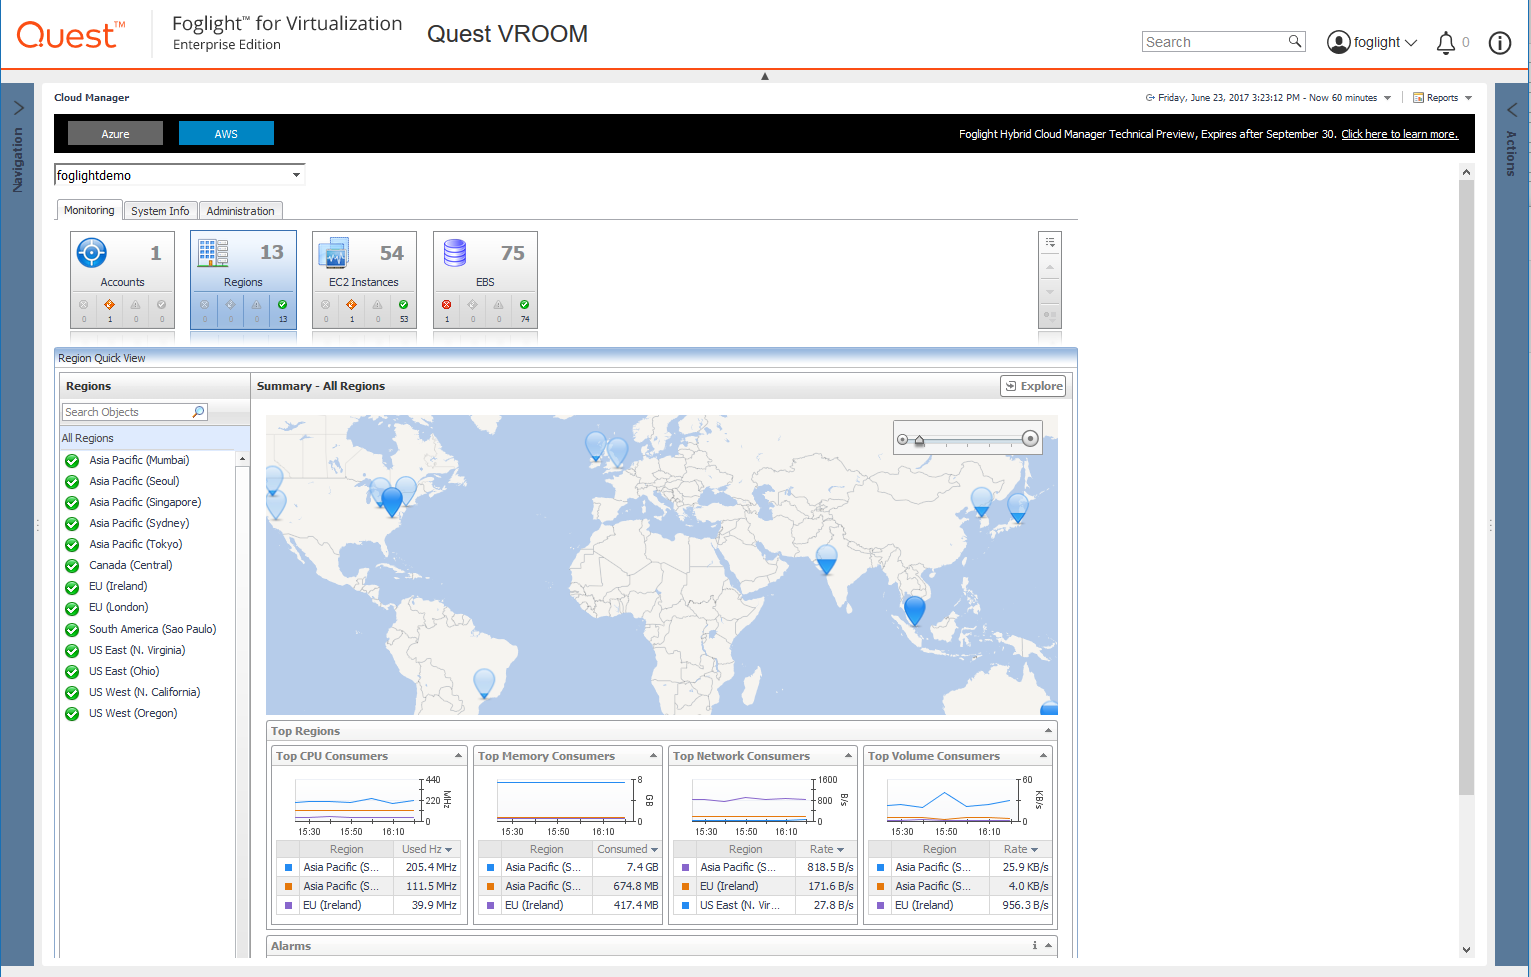Select the Accounts tile icon

coord(92,253)
